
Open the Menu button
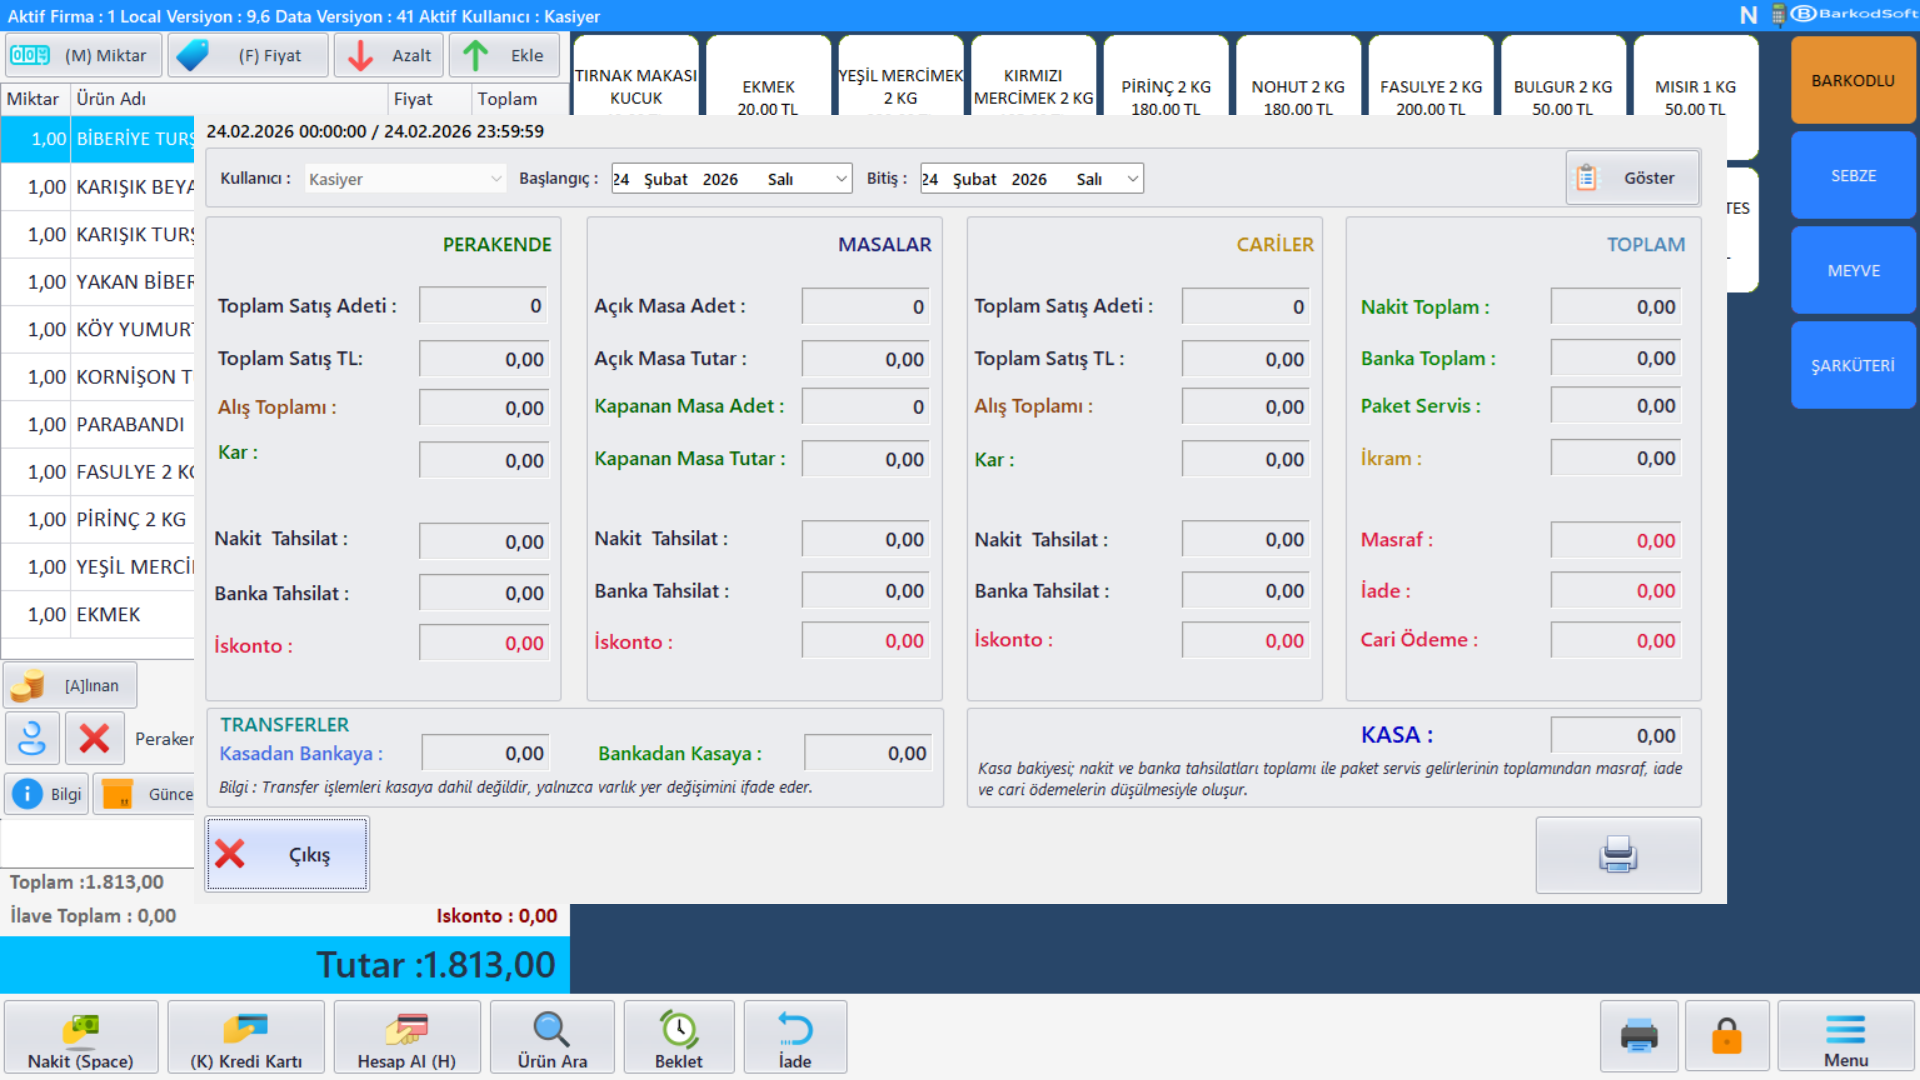[x=1845, y=1038]
